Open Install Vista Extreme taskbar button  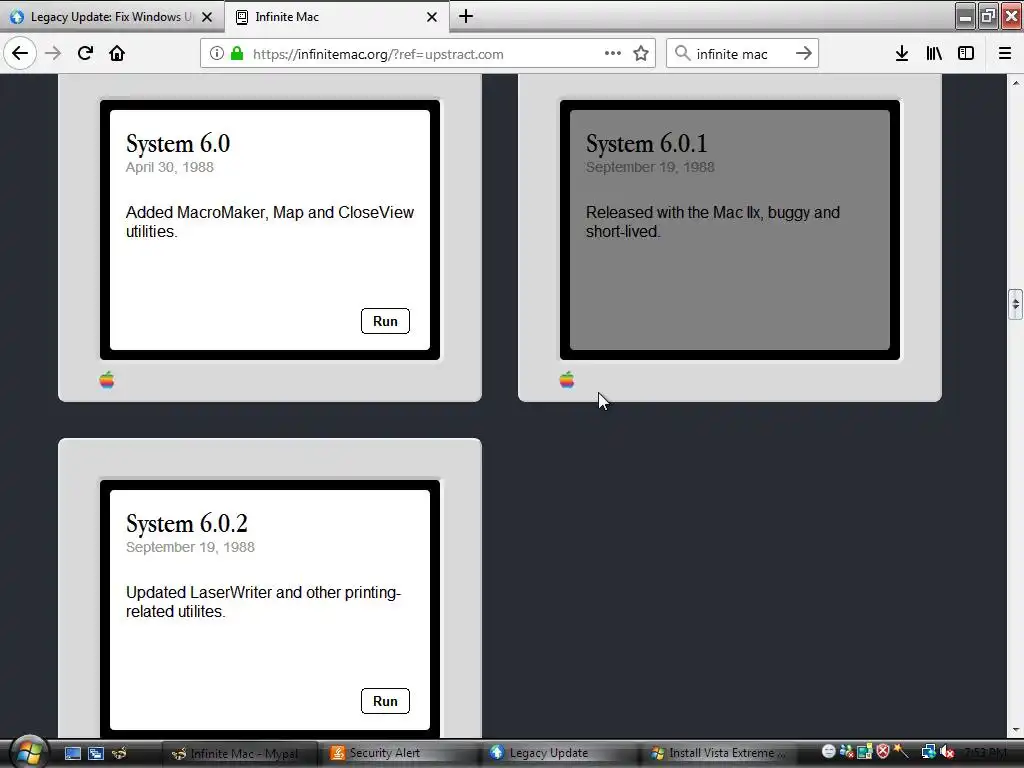pyautogui.click(x=720, y=753)
